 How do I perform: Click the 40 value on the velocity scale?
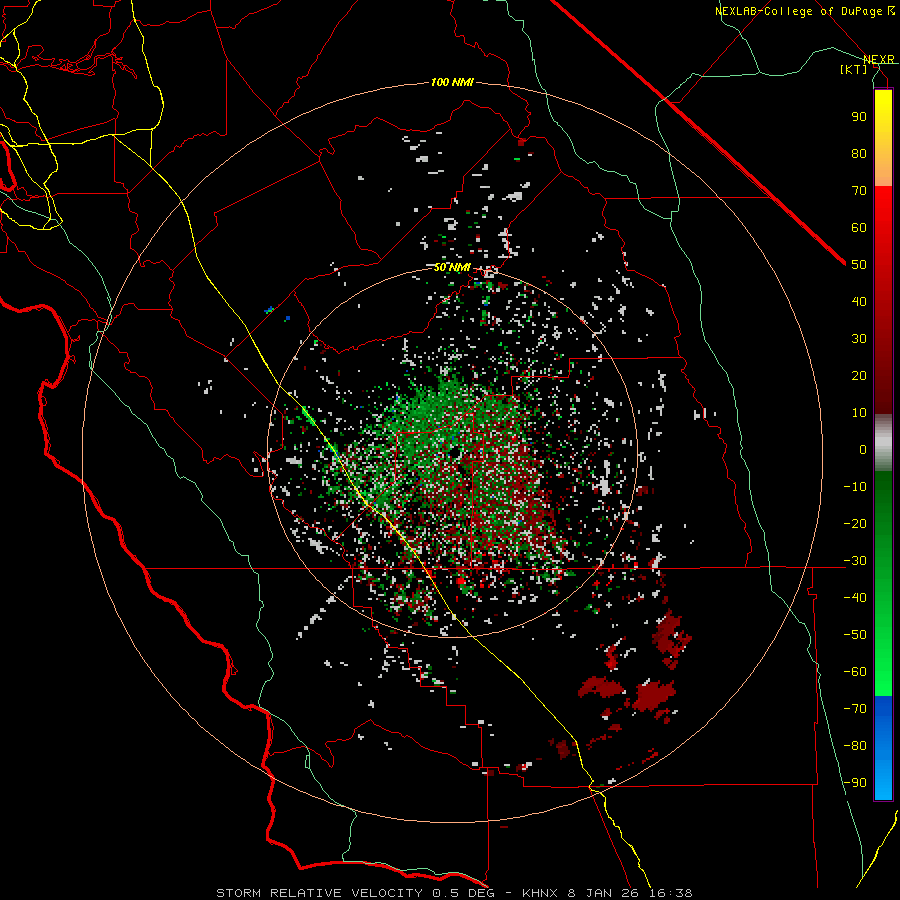click(x=859, y=301)
